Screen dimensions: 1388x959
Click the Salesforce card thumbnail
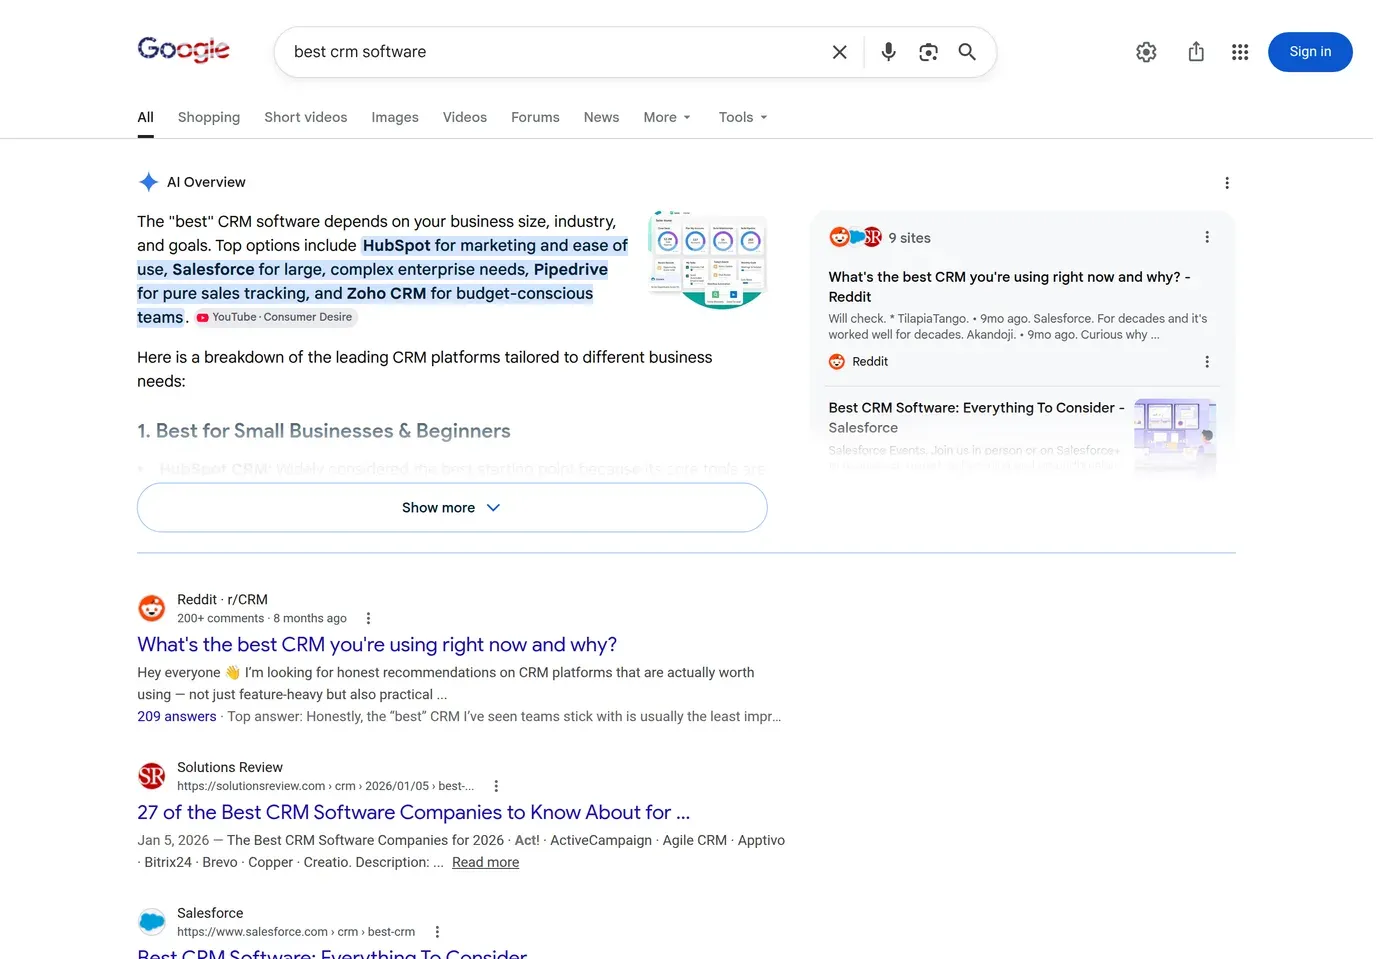coord(1175,435)
